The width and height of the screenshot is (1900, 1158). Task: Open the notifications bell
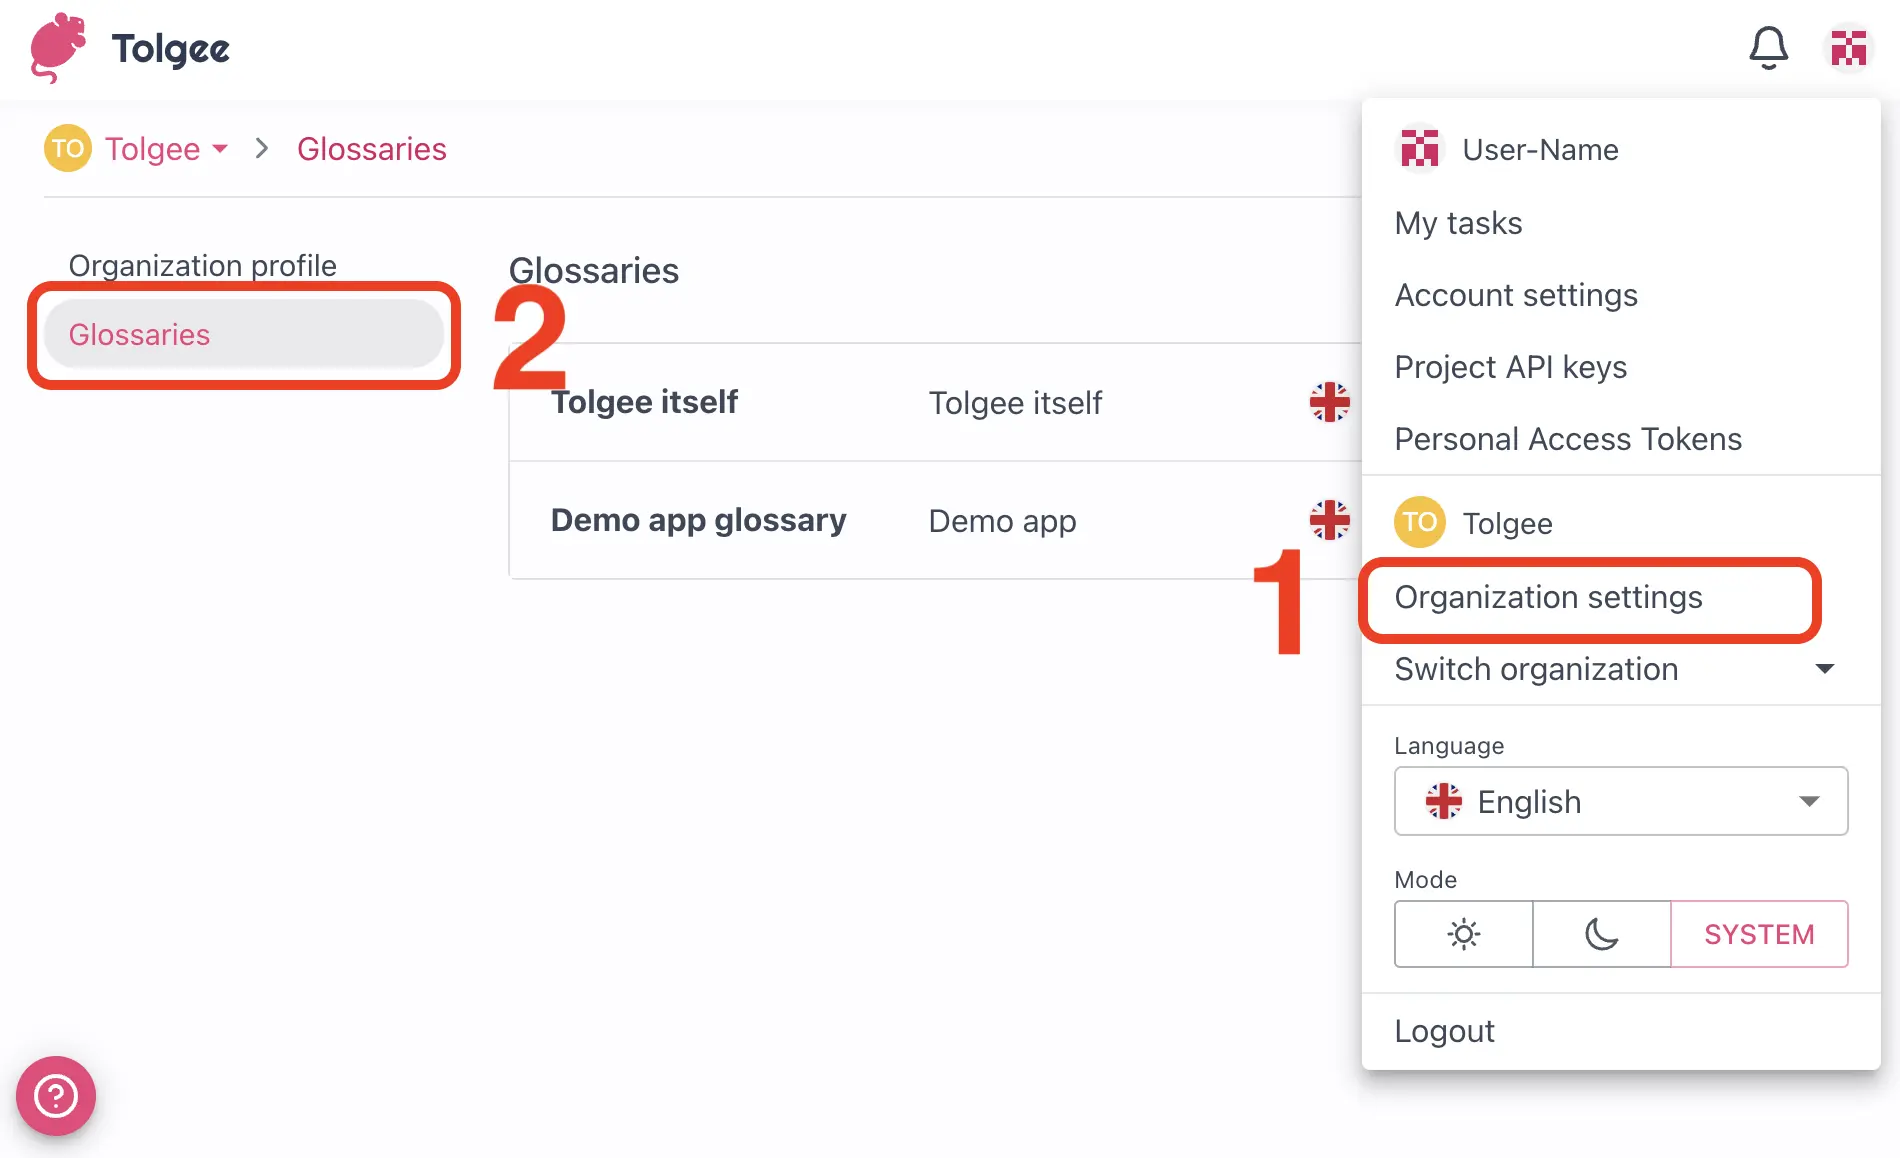tap(1768, 47)
